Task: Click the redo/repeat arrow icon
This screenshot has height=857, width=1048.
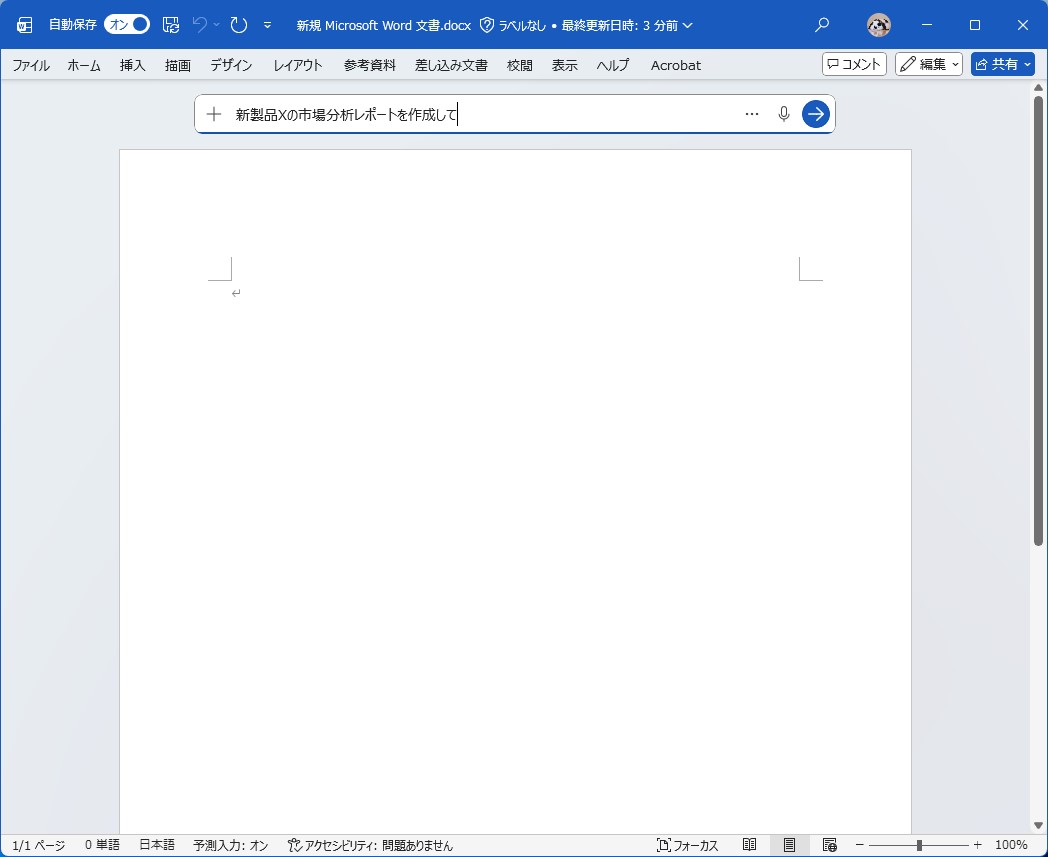Action: tap(238, 25)
